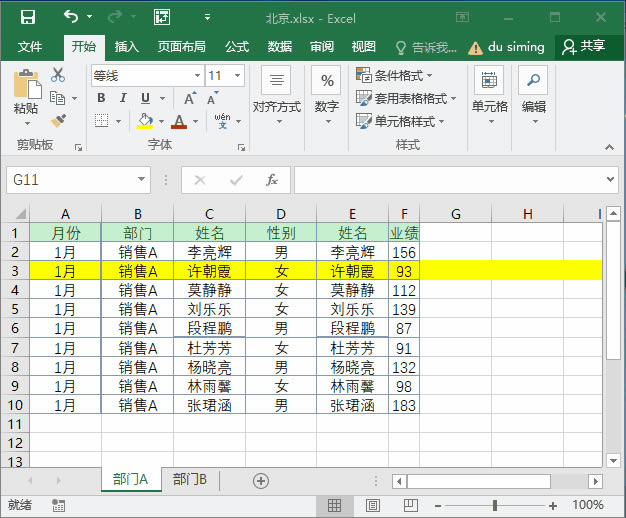Screen dimensions: 626x518
Task: Click the Decrease Font Size icon
Action: pos(212,98)
